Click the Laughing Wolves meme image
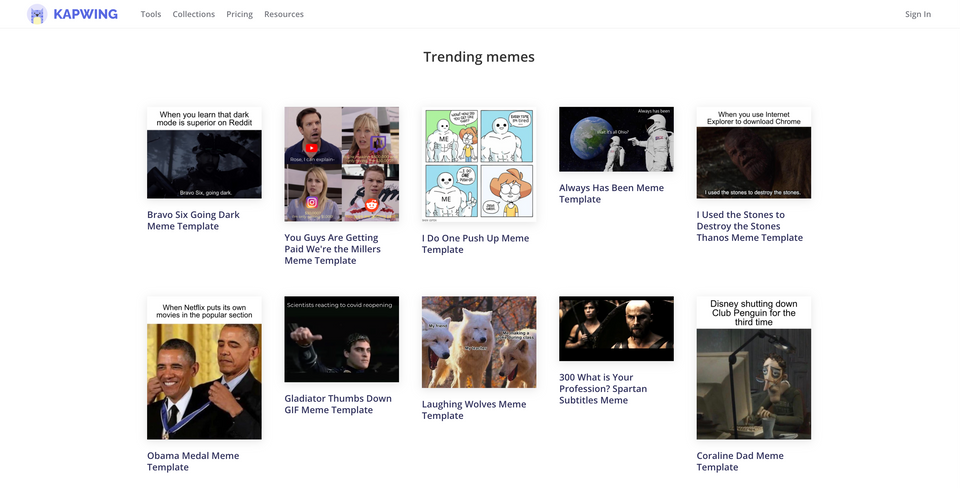Screen dimensions: 960x488 [479, 342]
